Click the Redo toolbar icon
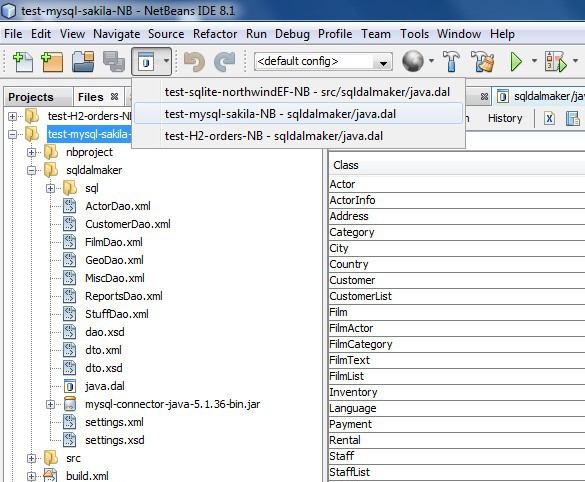The width and height of the screenshot is (585, 482). point(225,62)
